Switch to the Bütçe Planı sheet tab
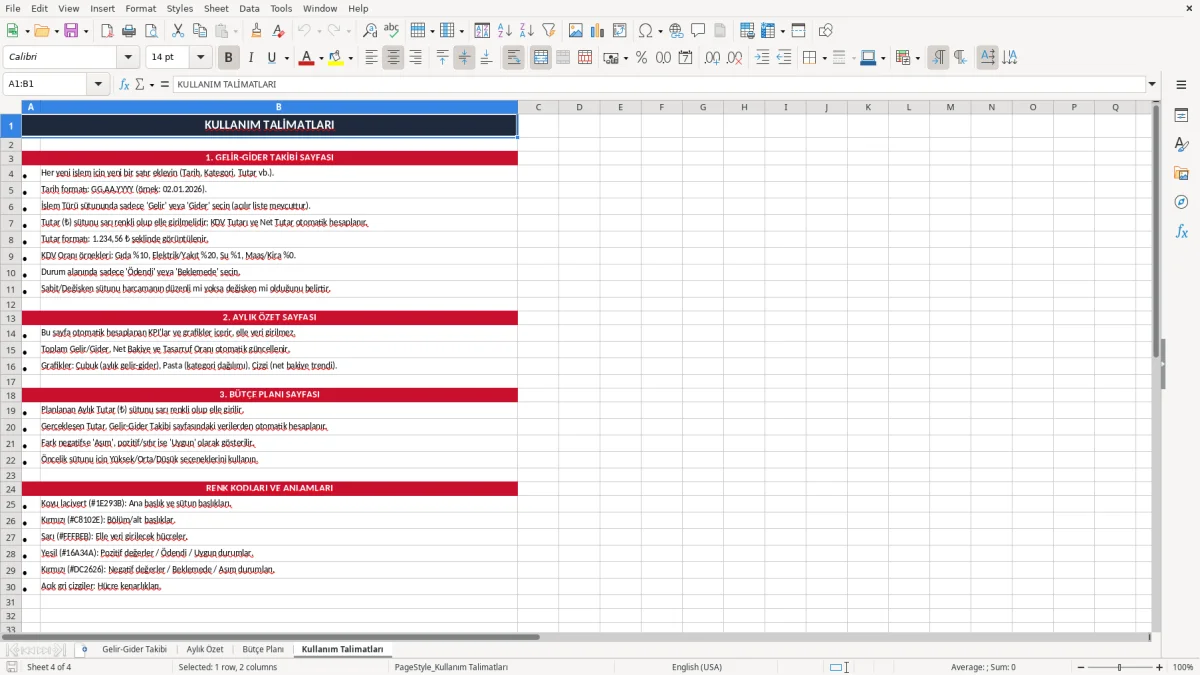This screenshot has width=1200, height=675. coord(263,649)
